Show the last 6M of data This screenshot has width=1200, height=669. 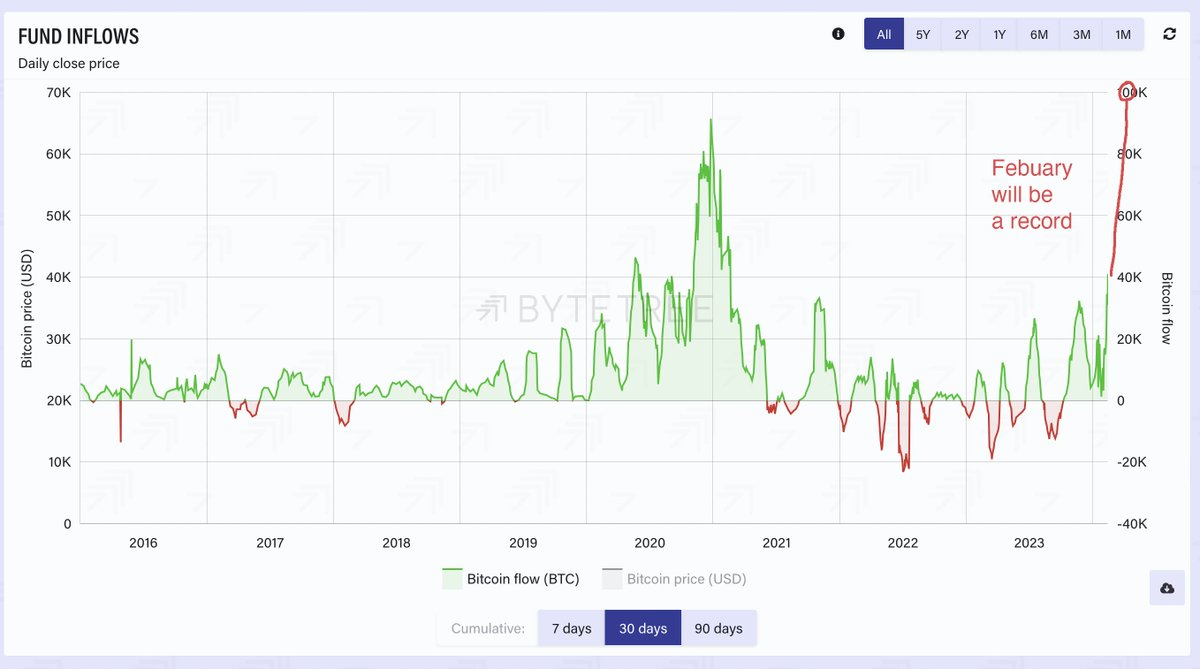pos(1039,34)
